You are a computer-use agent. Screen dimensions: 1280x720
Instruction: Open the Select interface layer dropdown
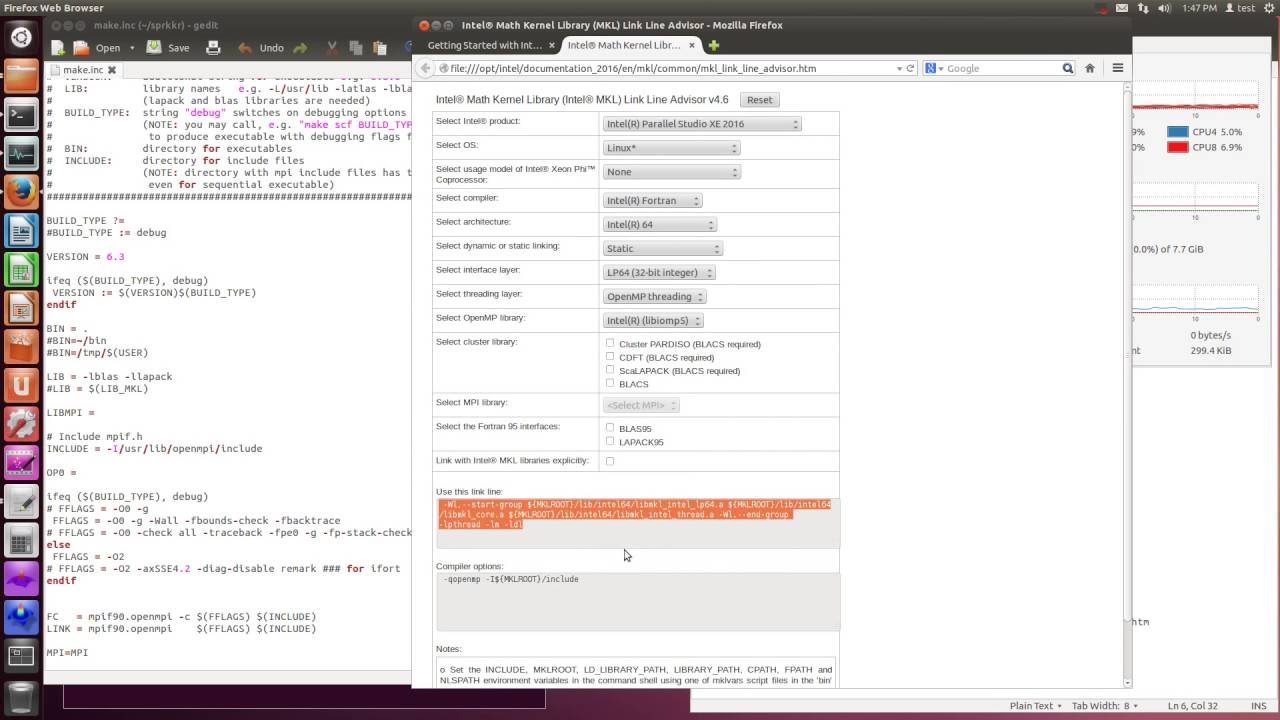tap(659, 272)
